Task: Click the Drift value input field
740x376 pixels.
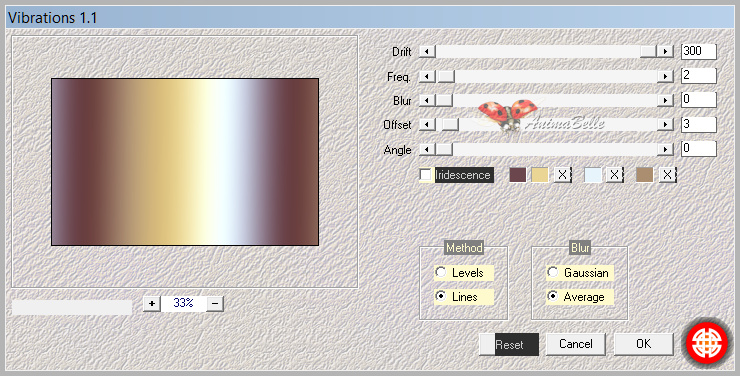Action: [699, 51]
